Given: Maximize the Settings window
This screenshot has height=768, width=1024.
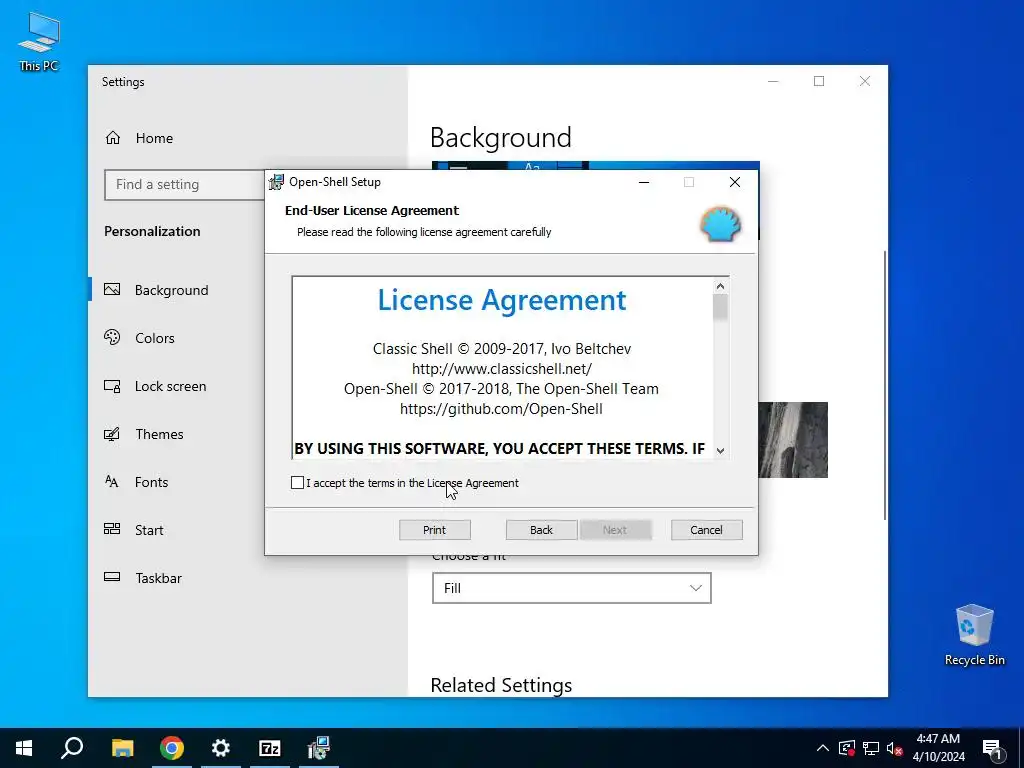Looking at the screenshot, I should (819, 81).
